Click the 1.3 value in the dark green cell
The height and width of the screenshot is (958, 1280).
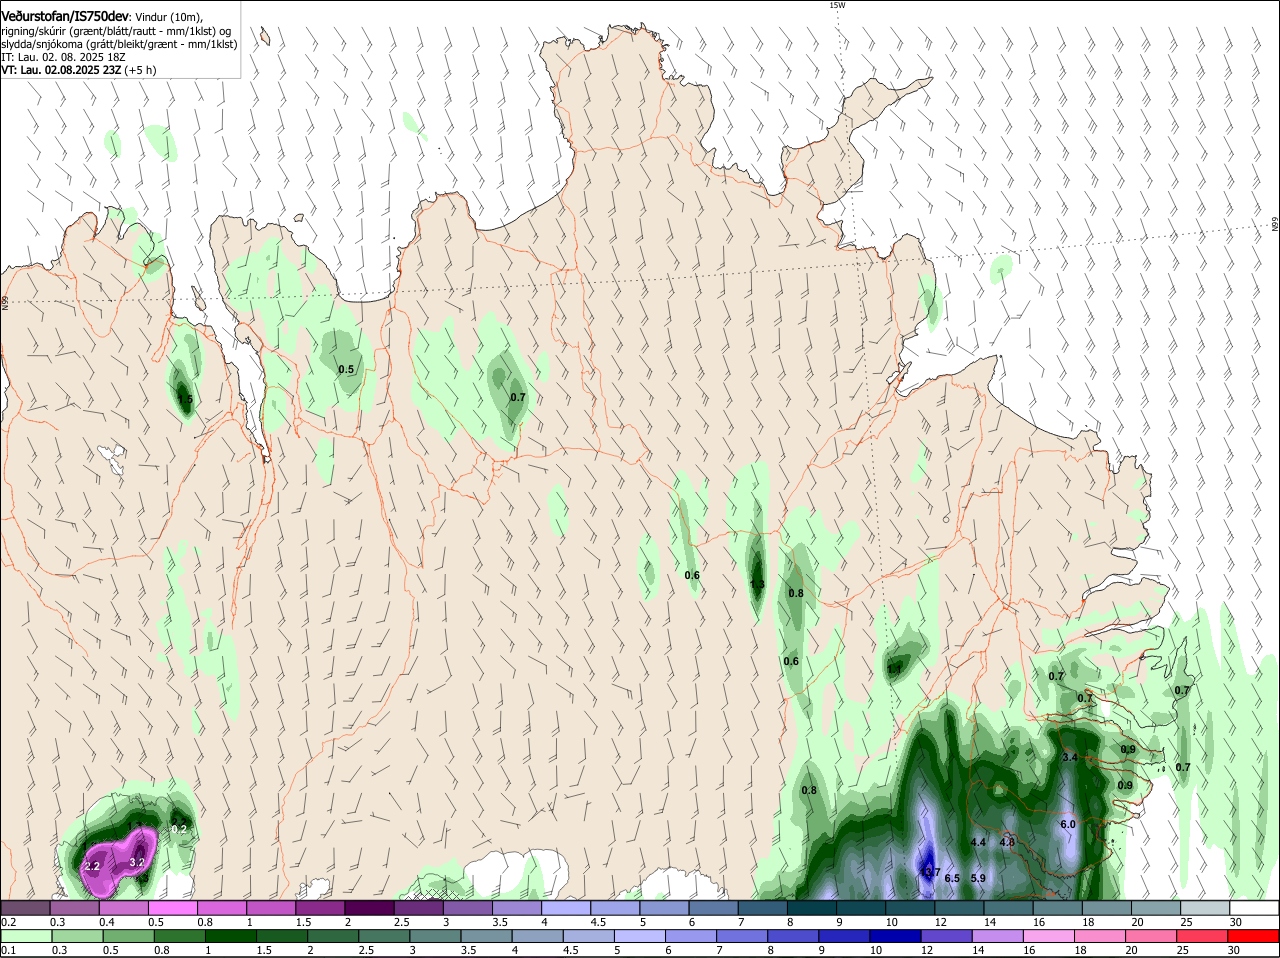pyautogui.click(x=757, y=584)
